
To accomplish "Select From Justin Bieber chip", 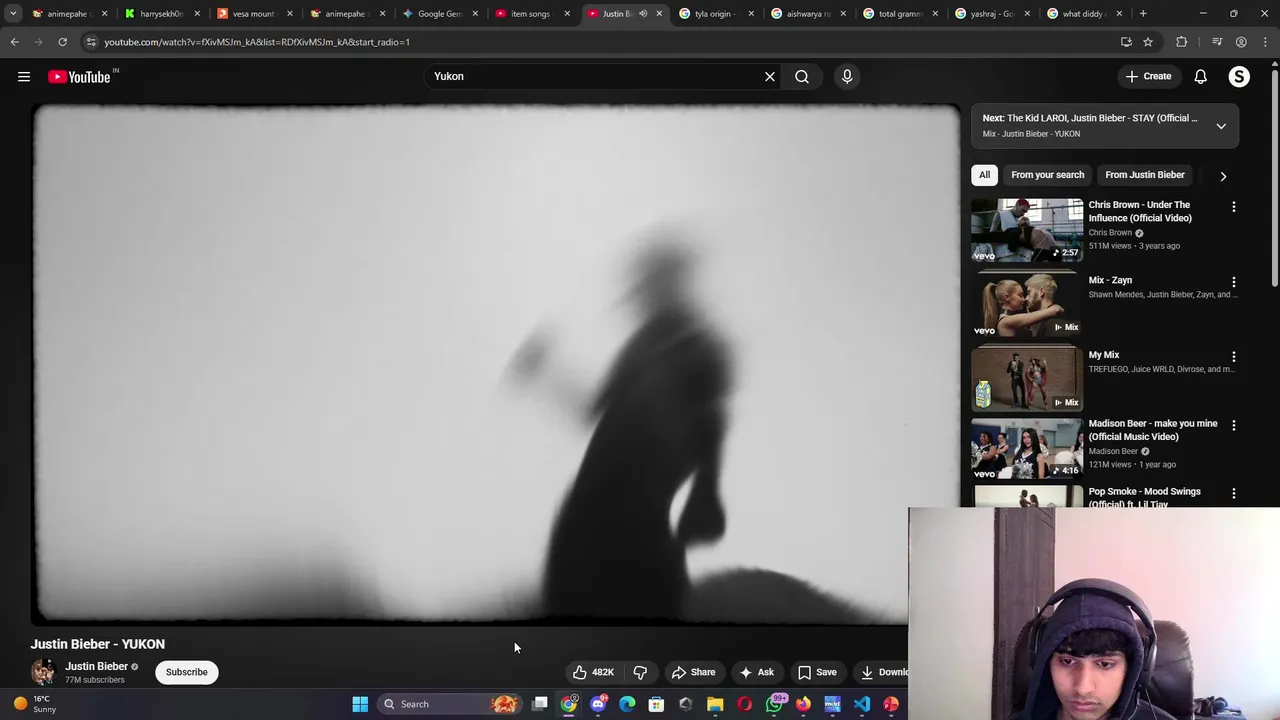I will [1145, 175].
